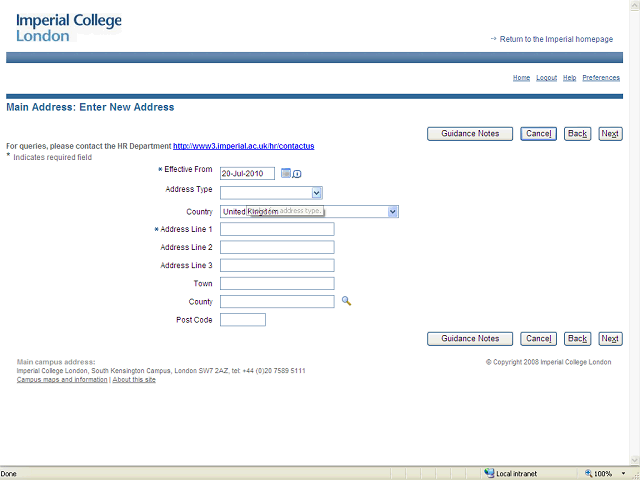
Task: Go to Home in top navigation
Action: (x=521, y=78)
